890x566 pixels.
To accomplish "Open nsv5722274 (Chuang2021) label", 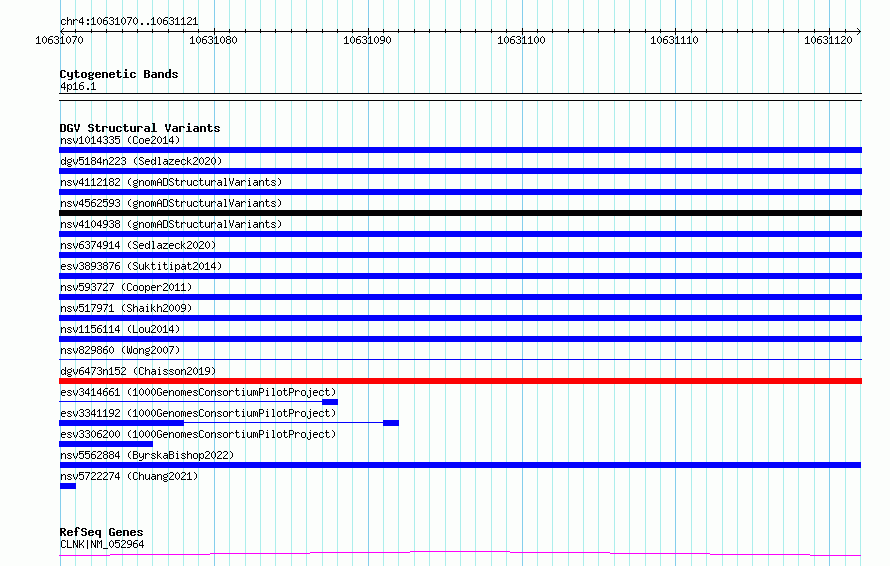I will click(x=129, y=476).
